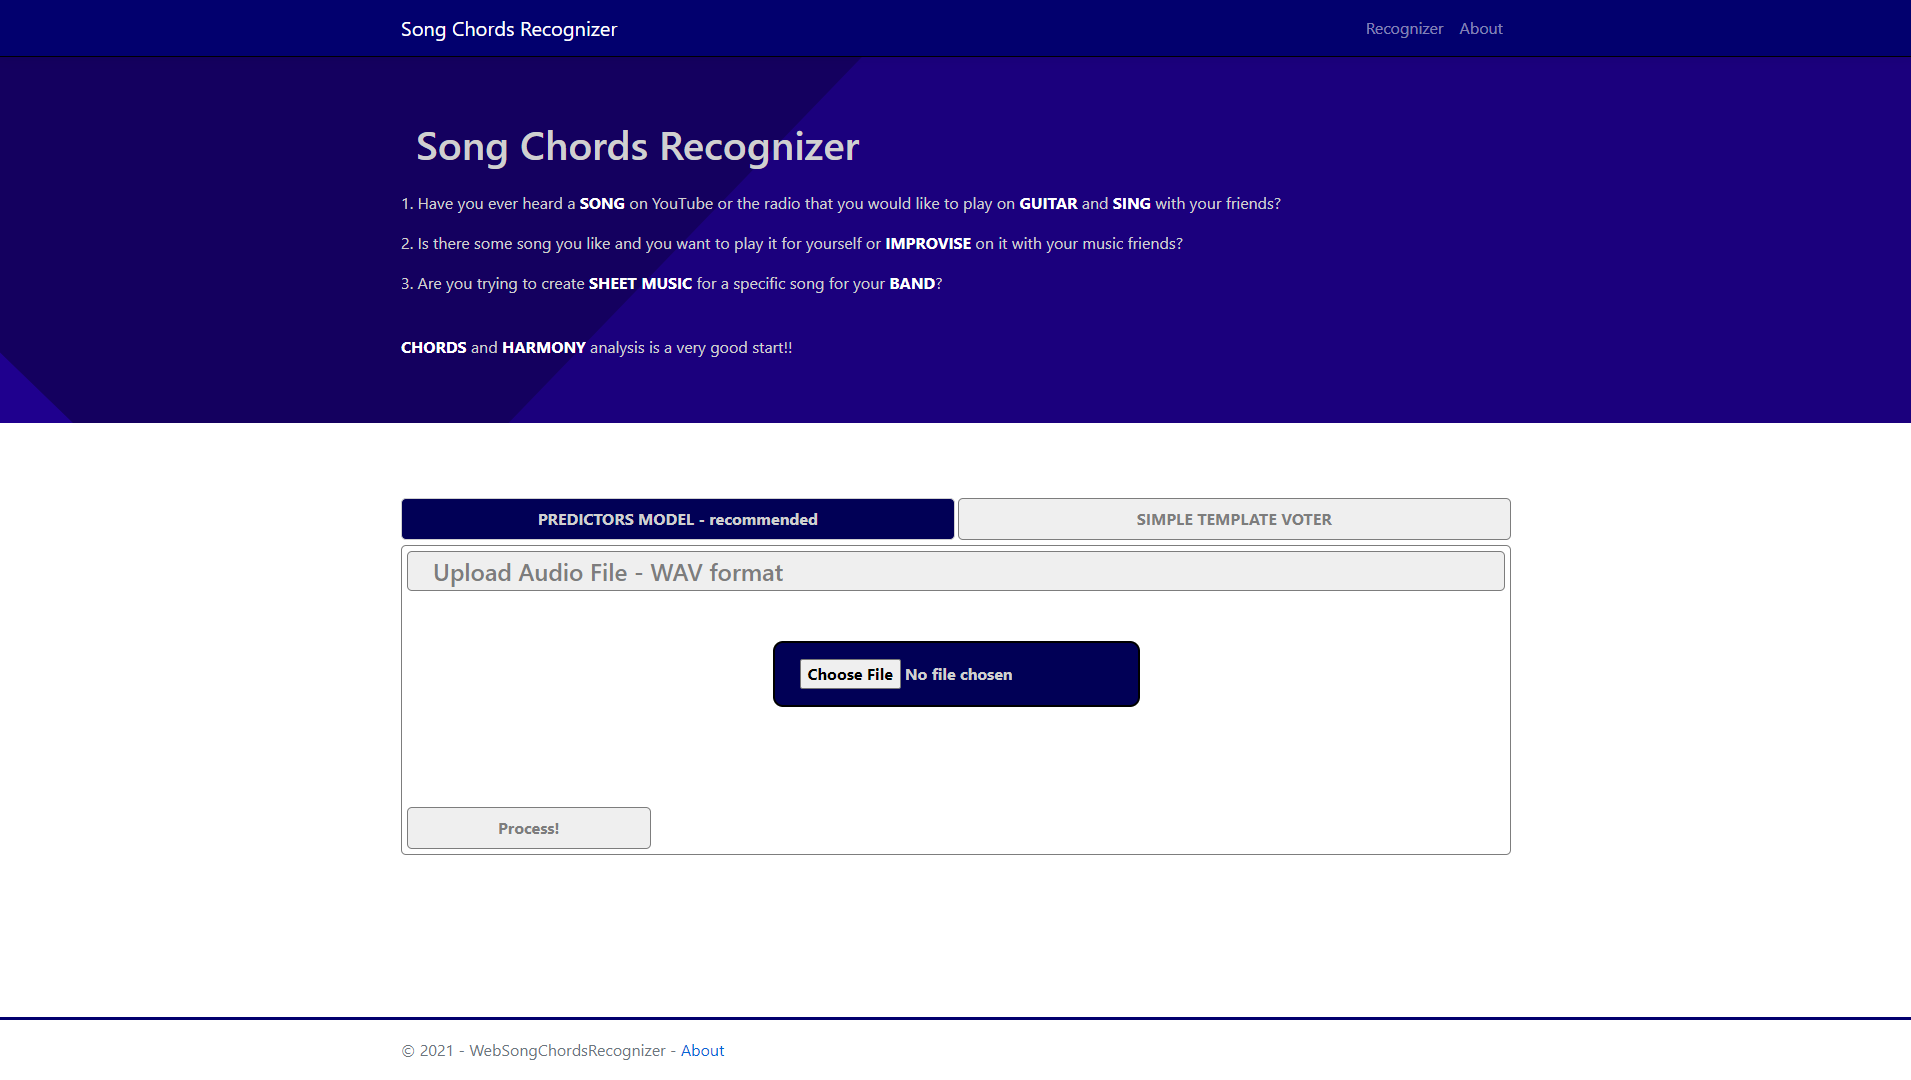Click the line mentioning IMPROVISE
The height and width of the screenshot is (1080, 1911).
coord(792,244)
